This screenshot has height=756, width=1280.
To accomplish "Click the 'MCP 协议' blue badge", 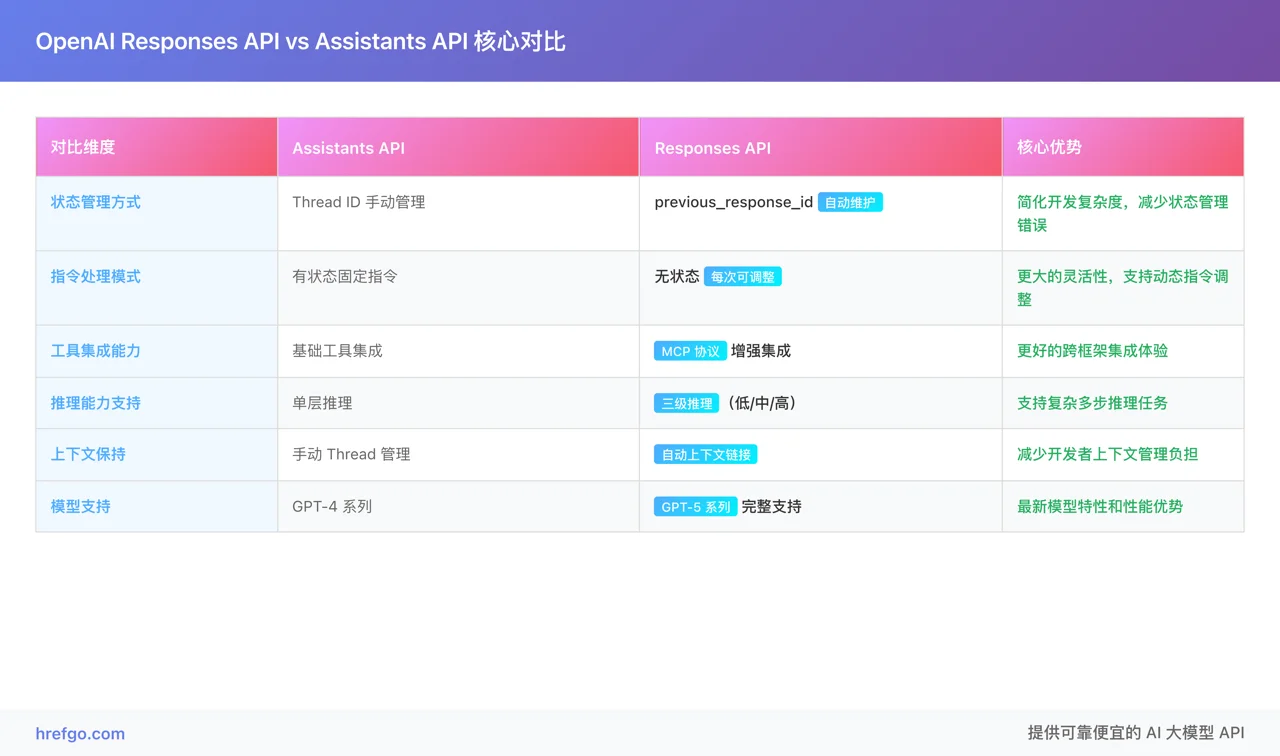I will [x=690, y=351].
